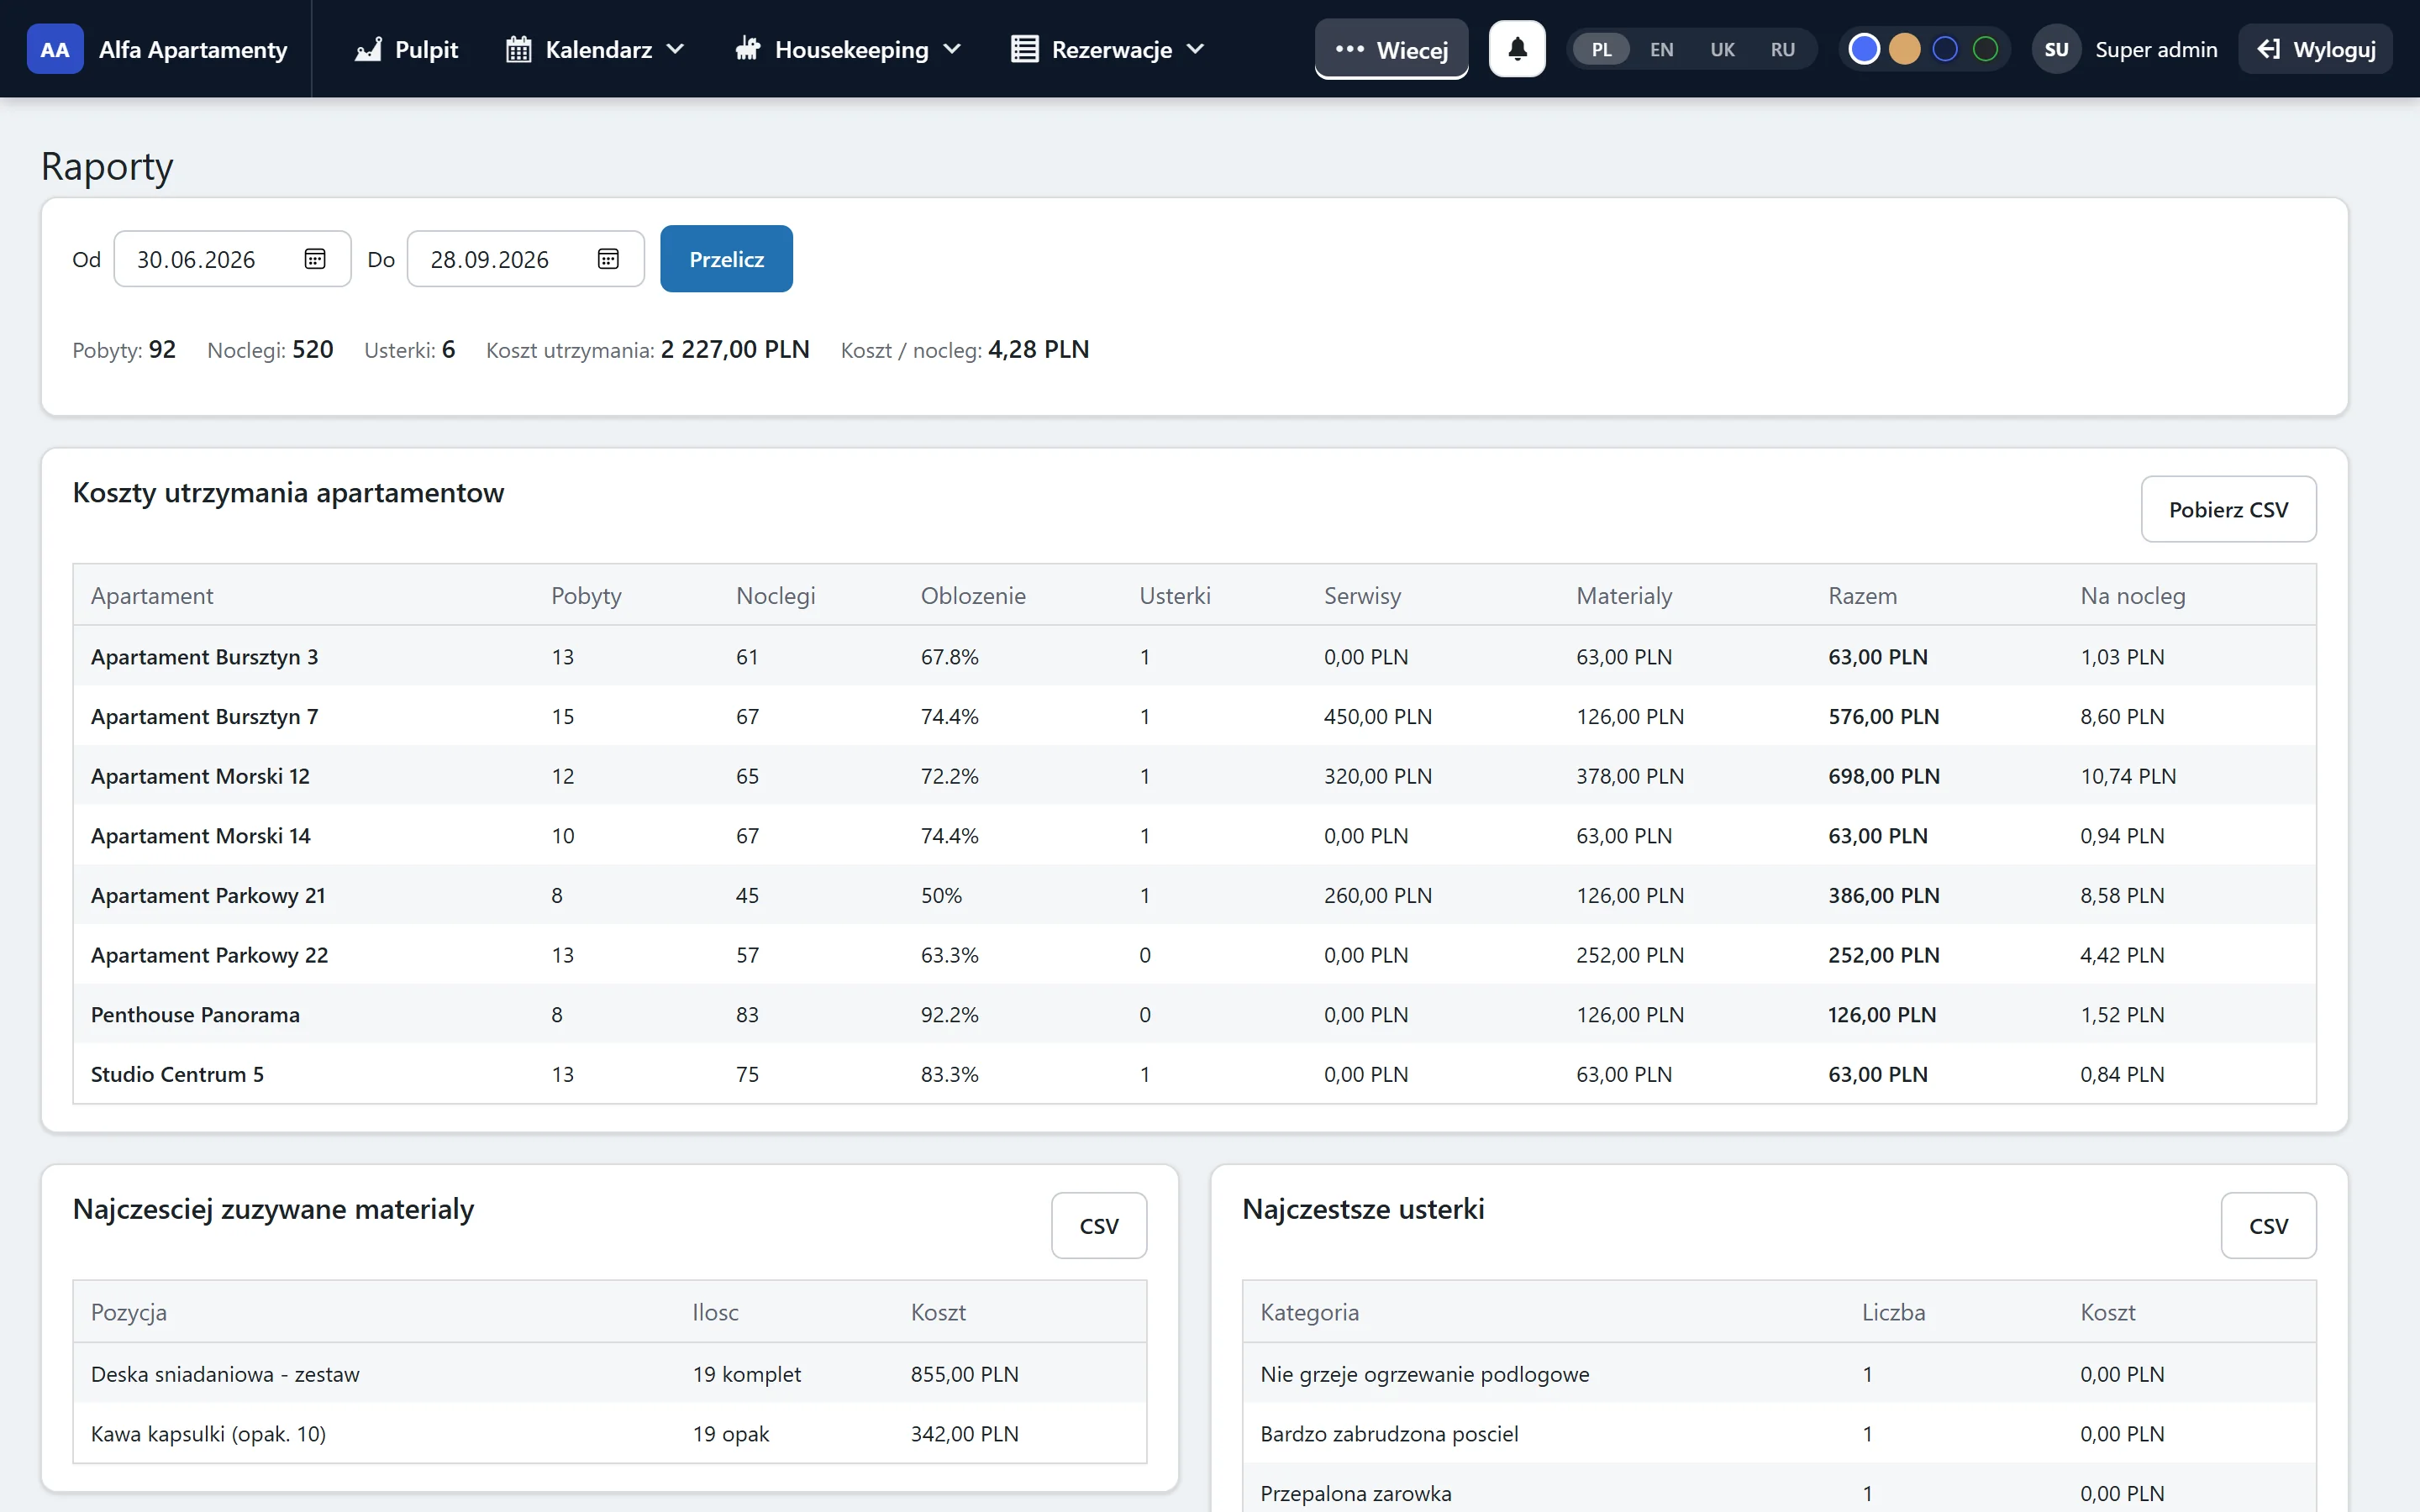
Task: Click the Wyloguj logout button
Action: coord(2316,49)
